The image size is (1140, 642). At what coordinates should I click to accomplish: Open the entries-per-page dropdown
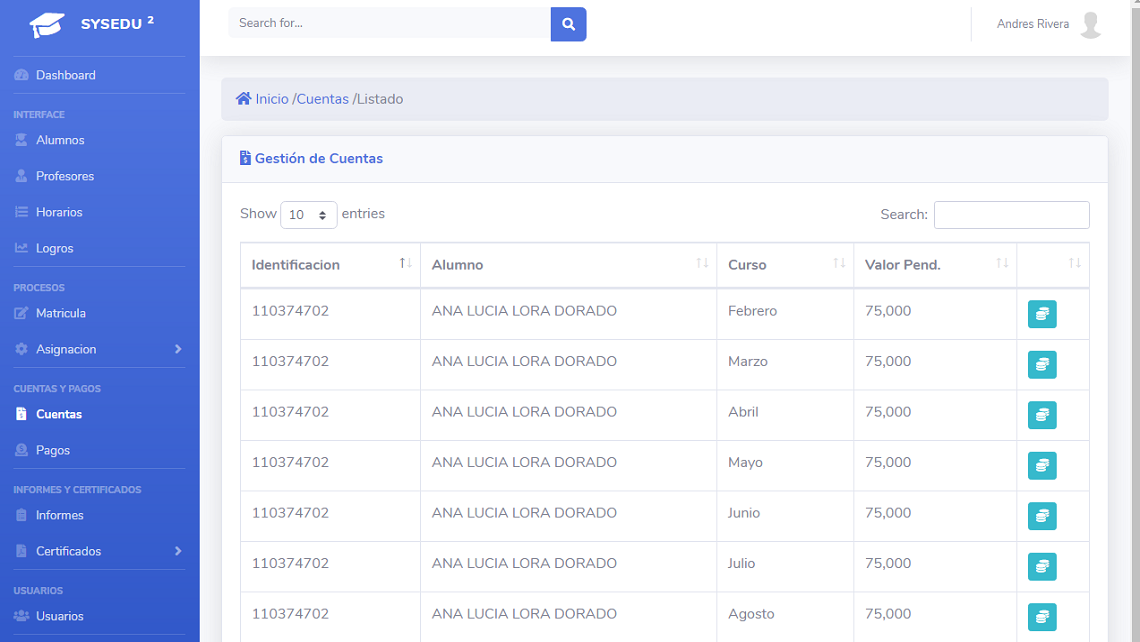pyautogui.click(x=309, y=215)
